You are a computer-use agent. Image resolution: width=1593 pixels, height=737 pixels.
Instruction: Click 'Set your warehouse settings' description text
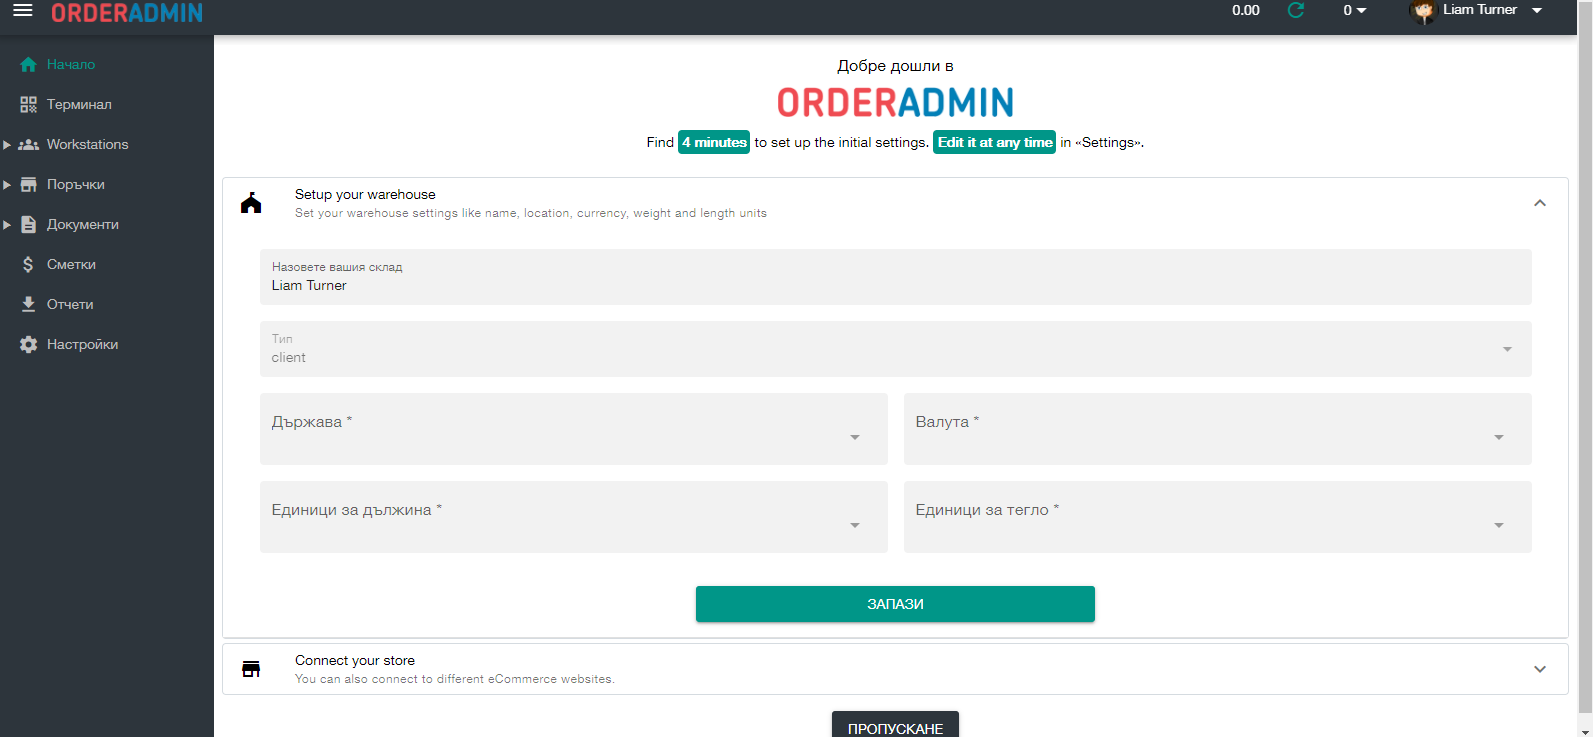point(531,213)
